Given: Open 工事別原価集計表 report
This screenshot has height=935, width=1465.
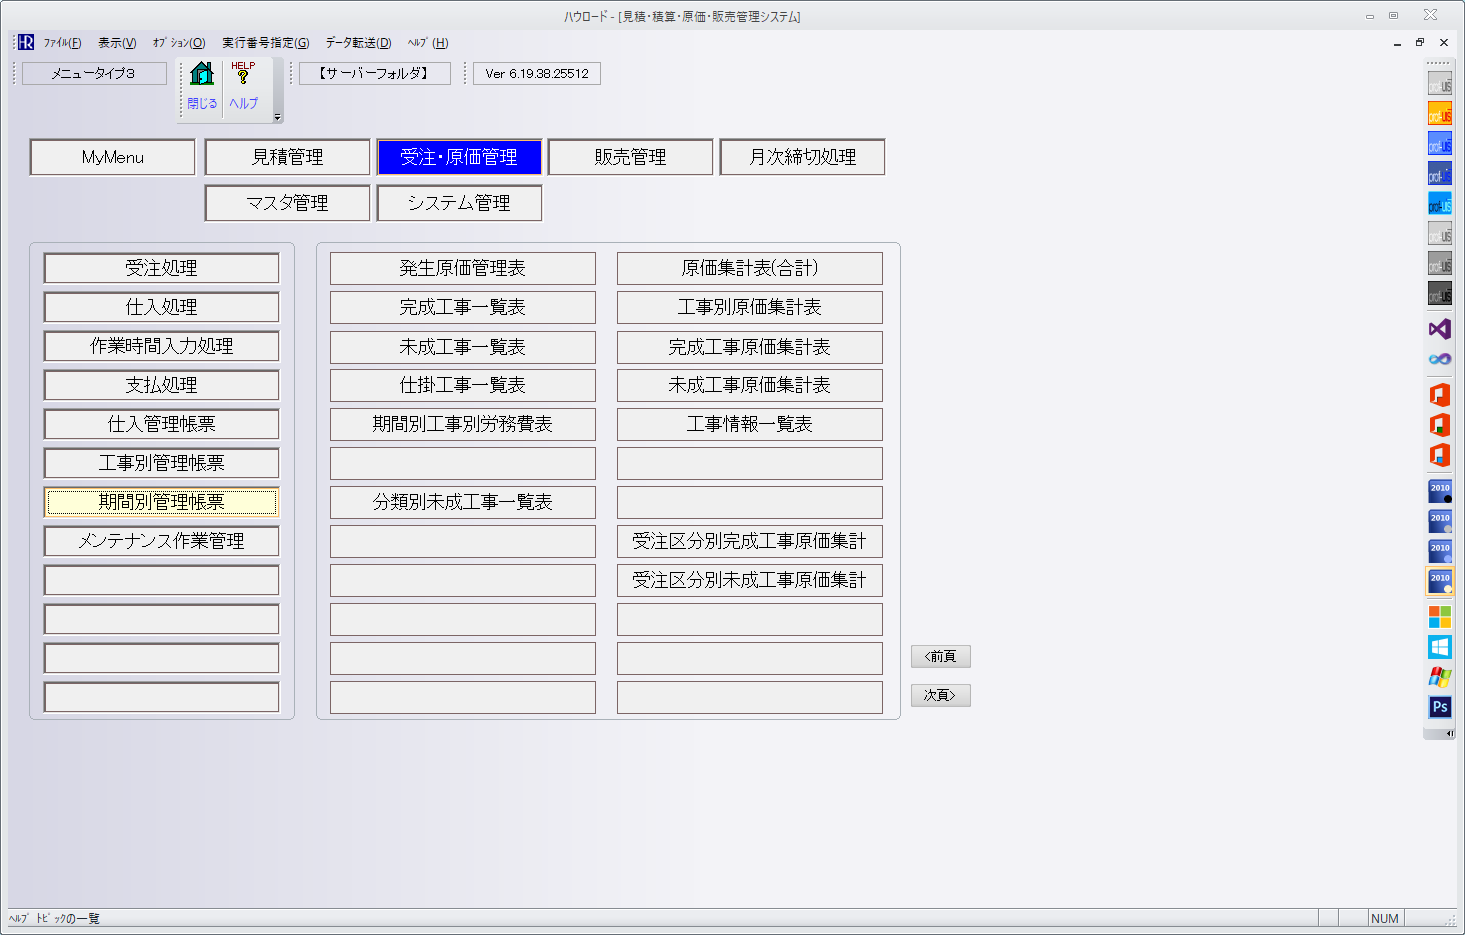Looking at the screenshot, I should point(749,307).
